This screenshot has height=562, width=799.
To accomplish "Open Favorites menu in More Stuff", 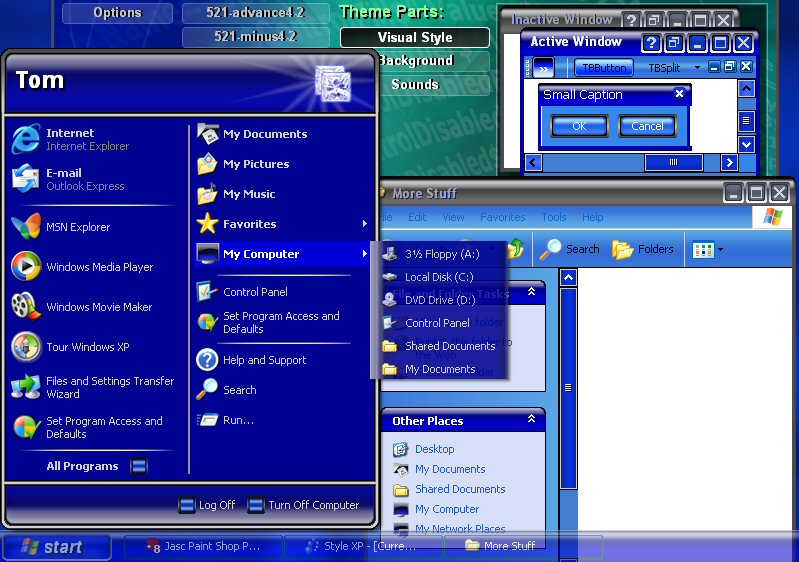I will pyautogui.click(x=502, y=217).
